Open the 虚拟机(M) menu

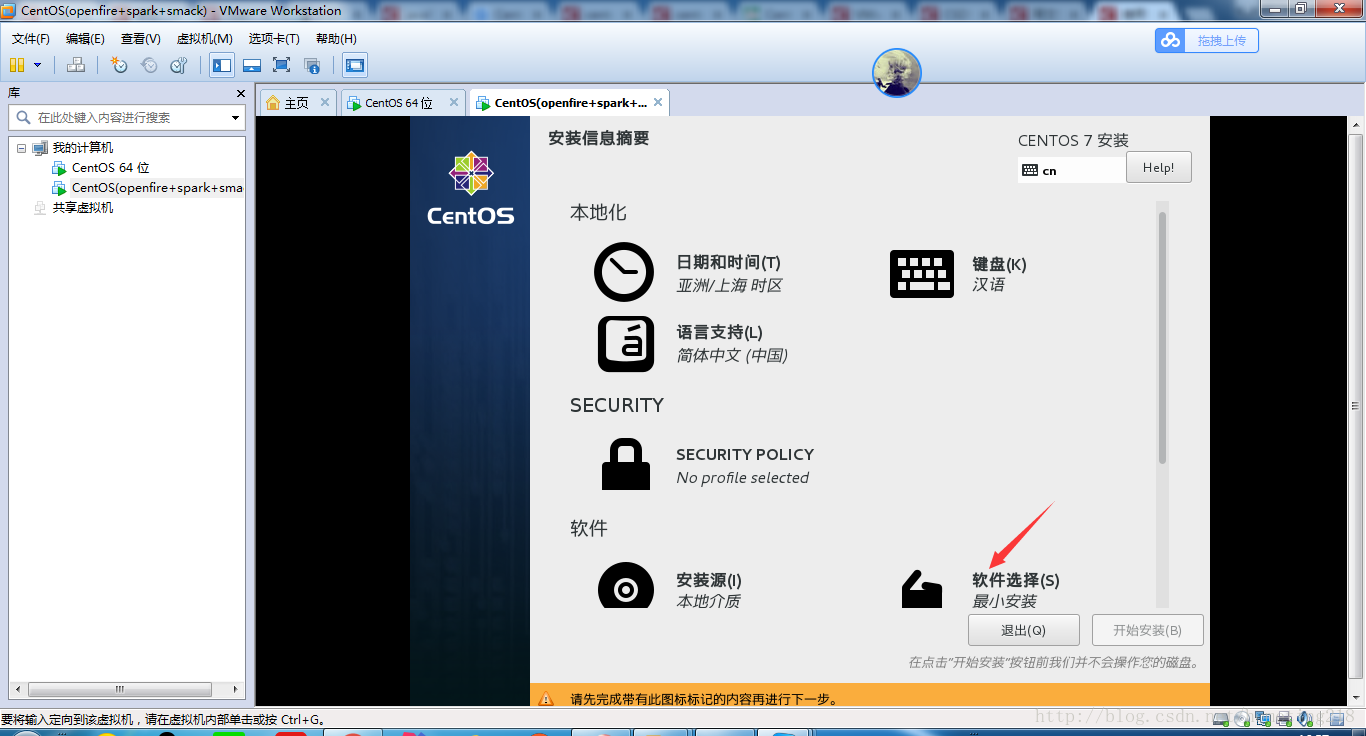click(205, 38)
